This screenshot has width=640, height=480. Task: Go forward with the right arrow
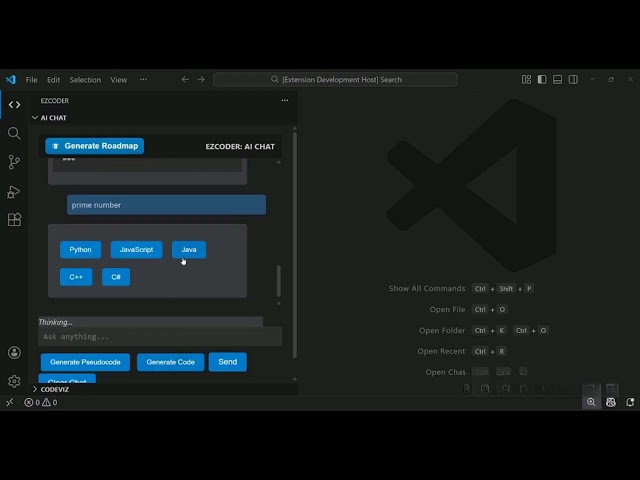pyautogui.click(x=201, y=80)
